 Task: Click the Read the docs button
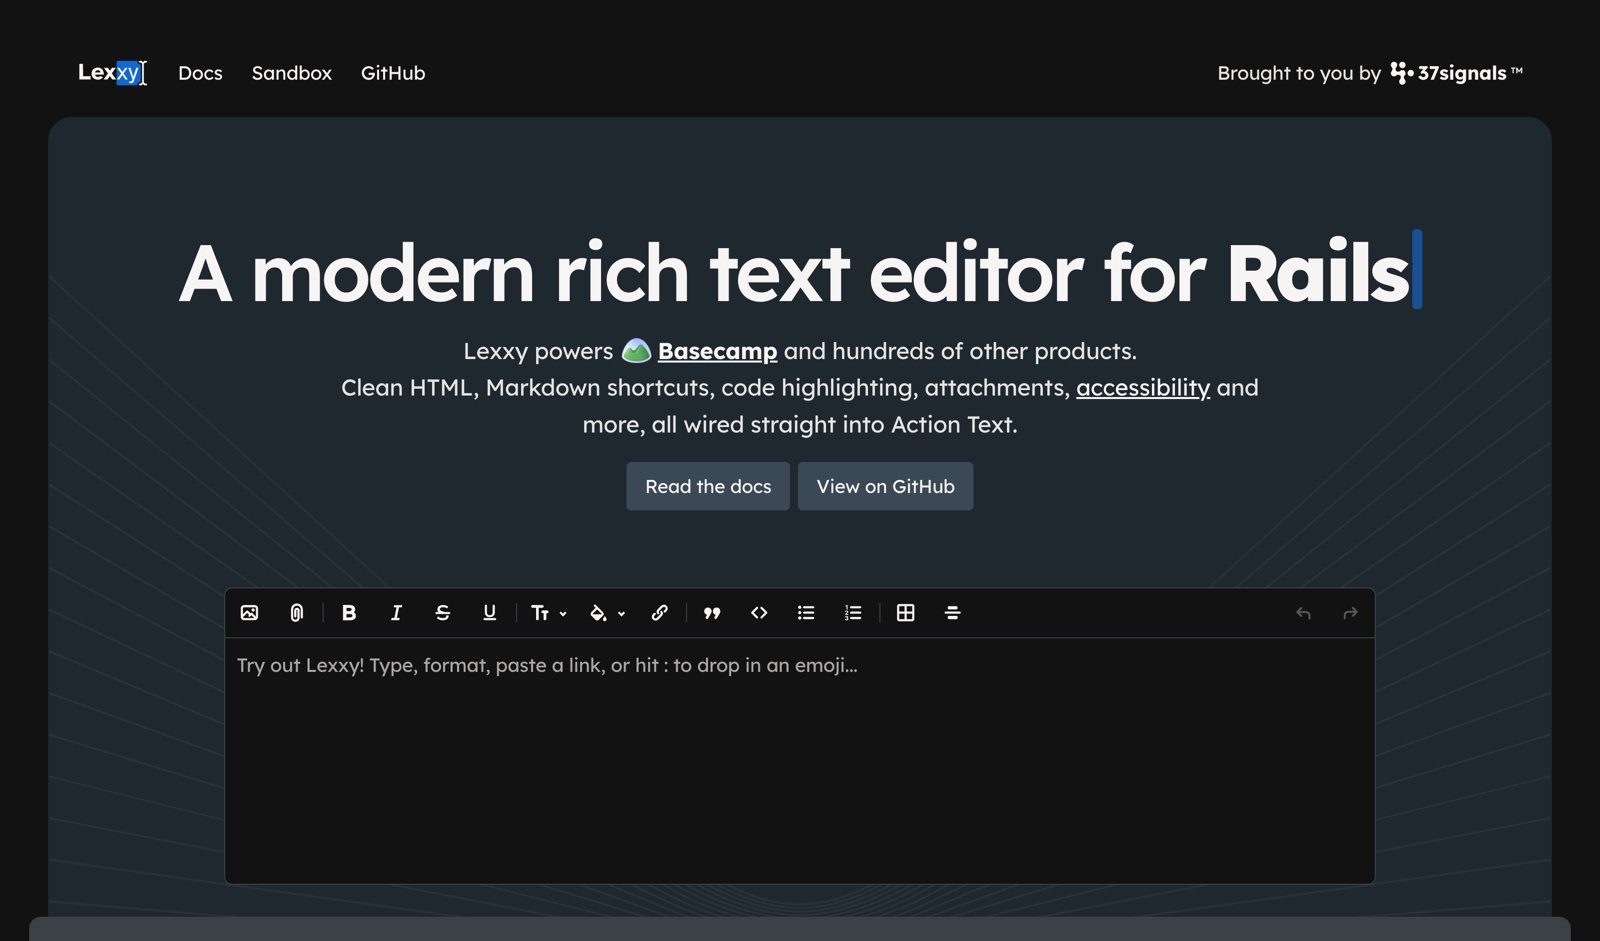pos(708,486)
